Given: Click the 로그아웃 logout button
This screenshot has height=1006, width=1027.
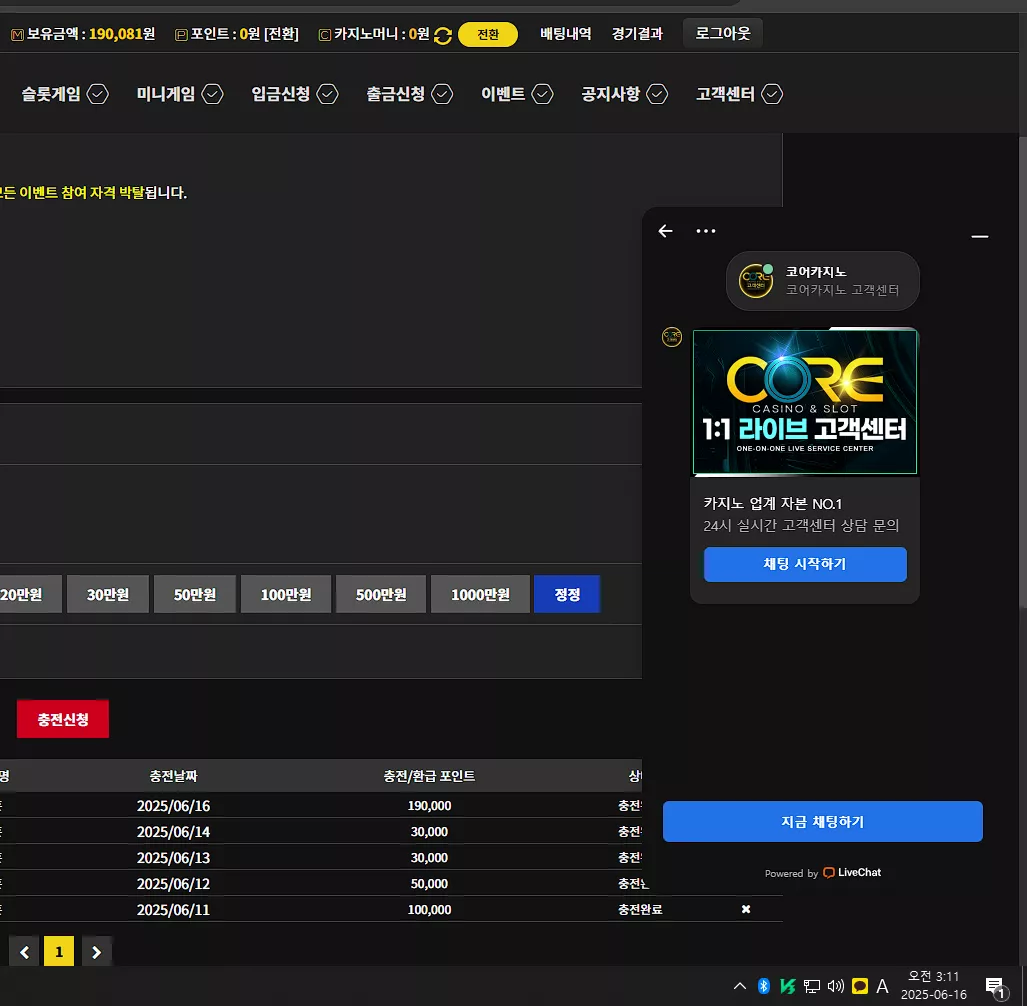Looking at the screenshot, I should pyautogui.click(x=722, y=33).
